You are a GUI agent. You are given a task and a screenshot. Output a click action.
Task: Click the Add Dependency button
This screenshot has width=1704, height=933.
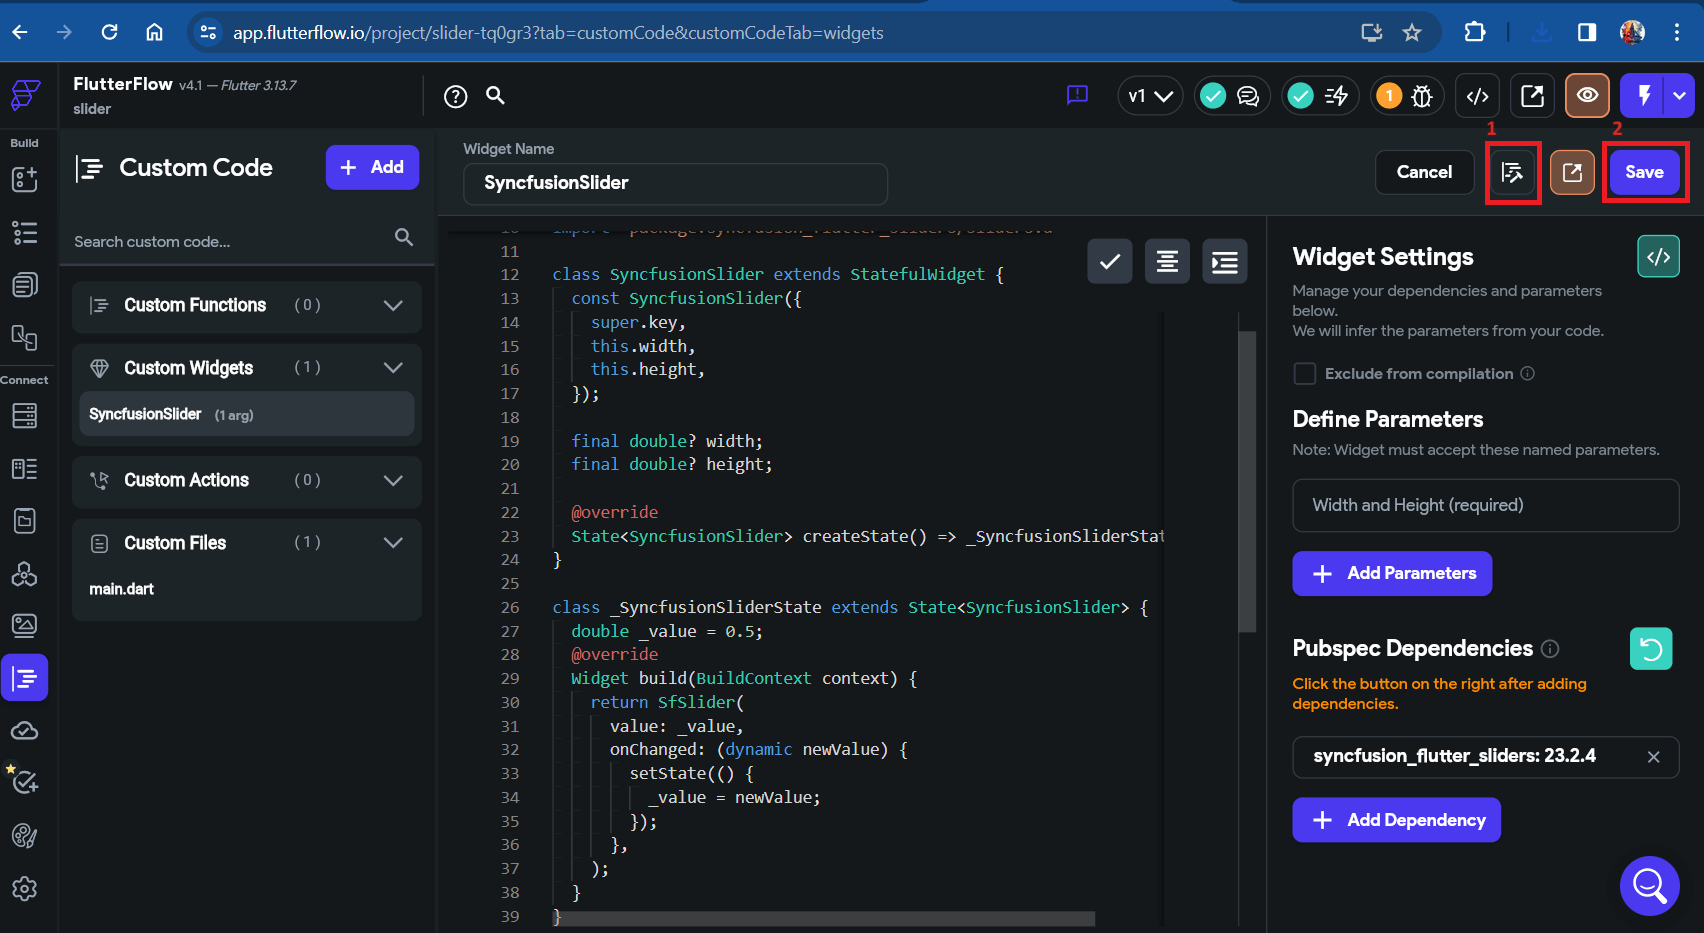coord(1396,820)
